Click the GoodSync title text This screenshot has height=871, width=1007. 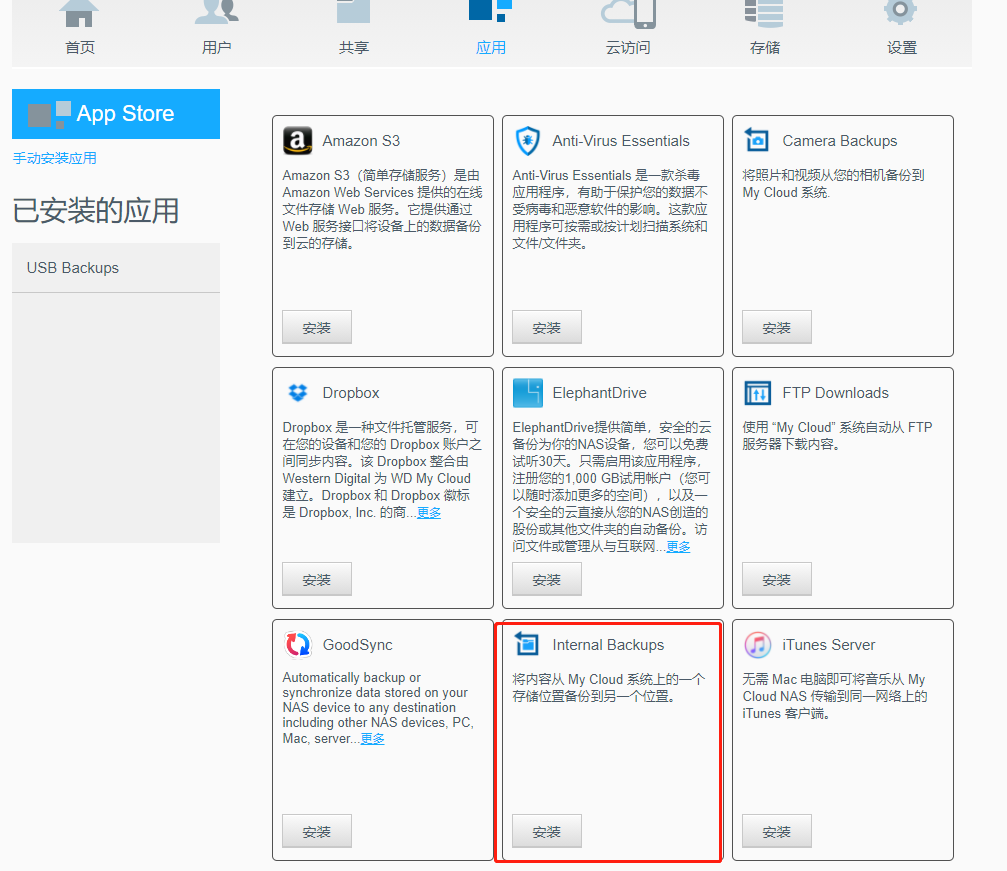pos(357,644)
